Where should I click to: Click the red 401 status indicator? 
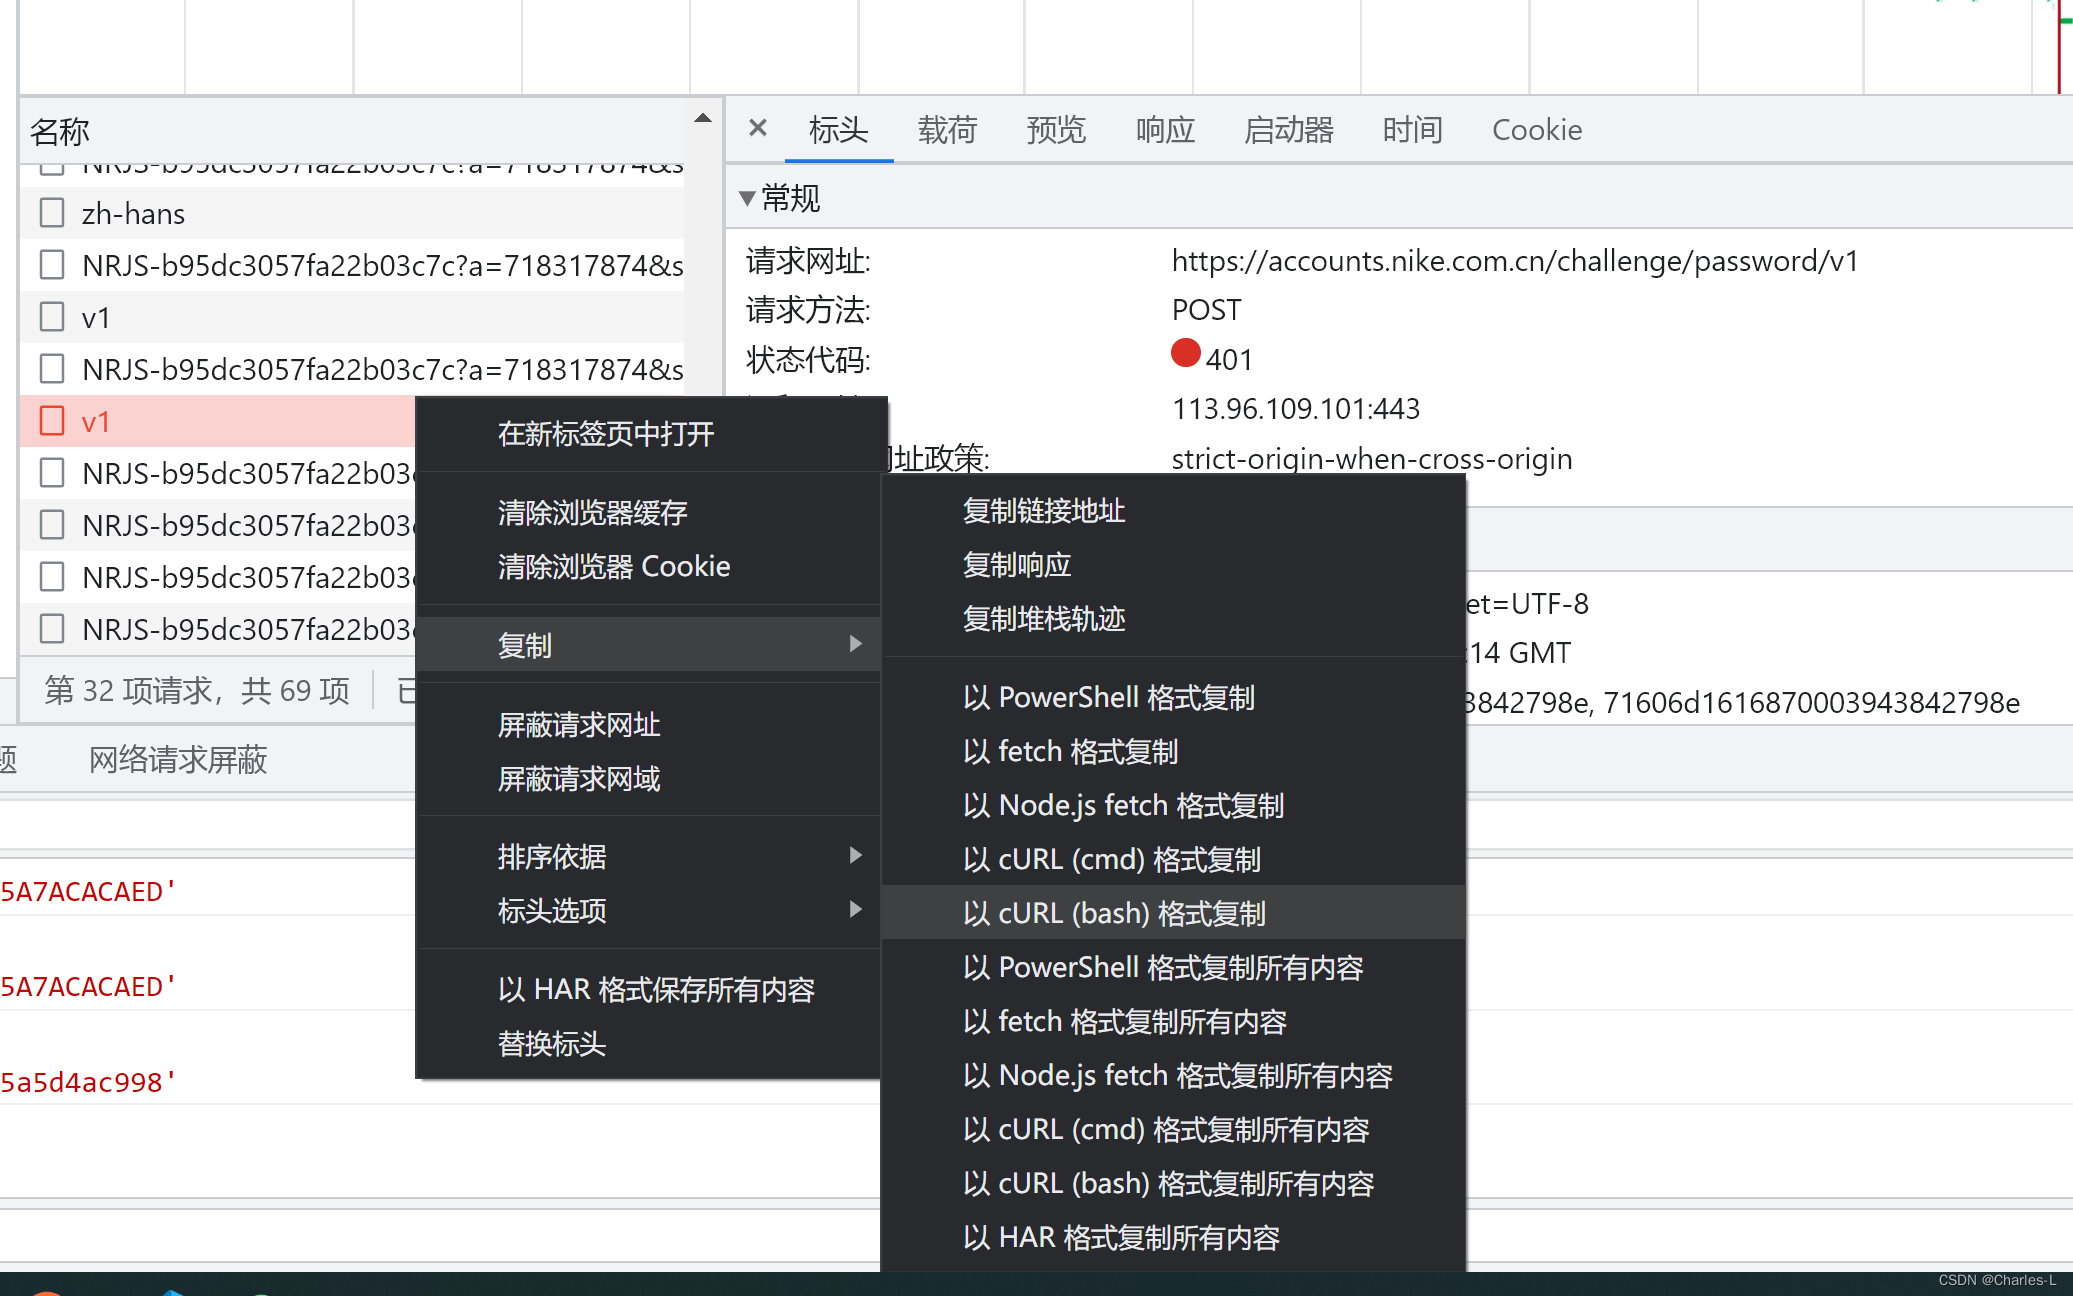1185,354
